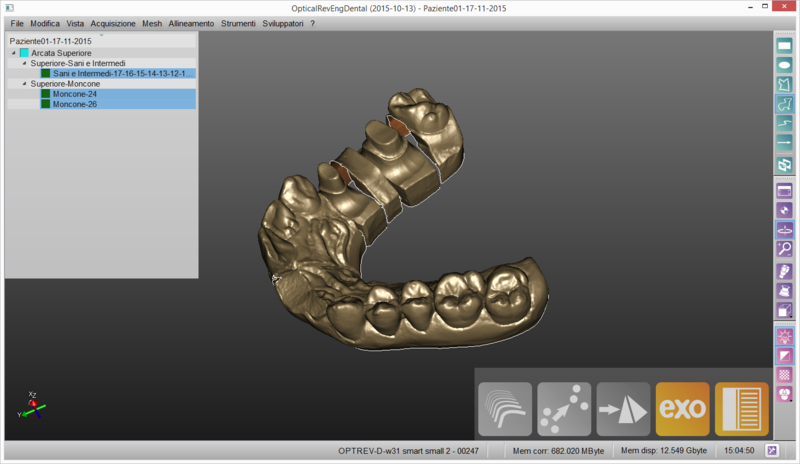Viewport: 800px width, 464px height.
Task: Click the point alignment icon with dots and arrow
Action: click(564, 409)
